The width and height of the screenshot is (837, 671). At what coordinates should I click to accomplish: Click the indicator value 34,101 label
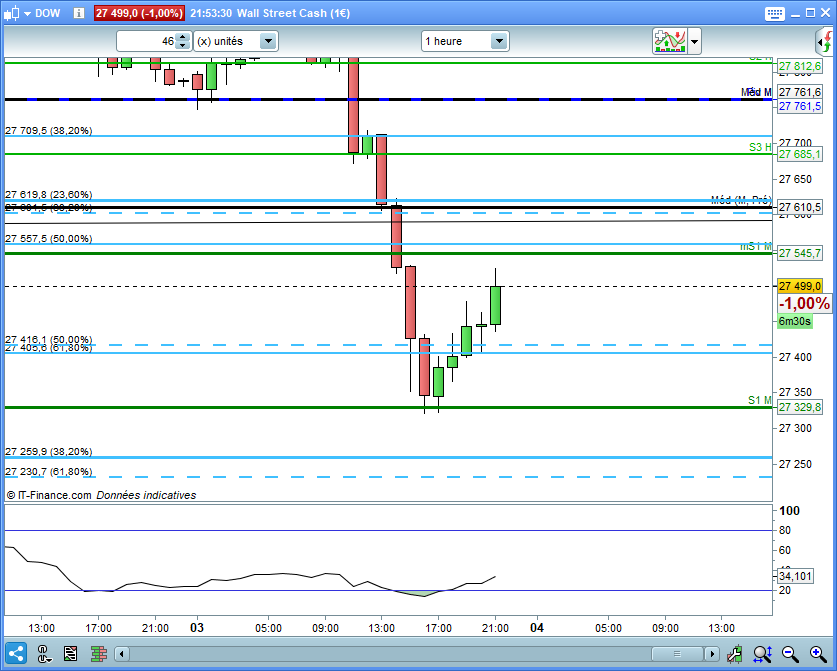coord(795,576)
